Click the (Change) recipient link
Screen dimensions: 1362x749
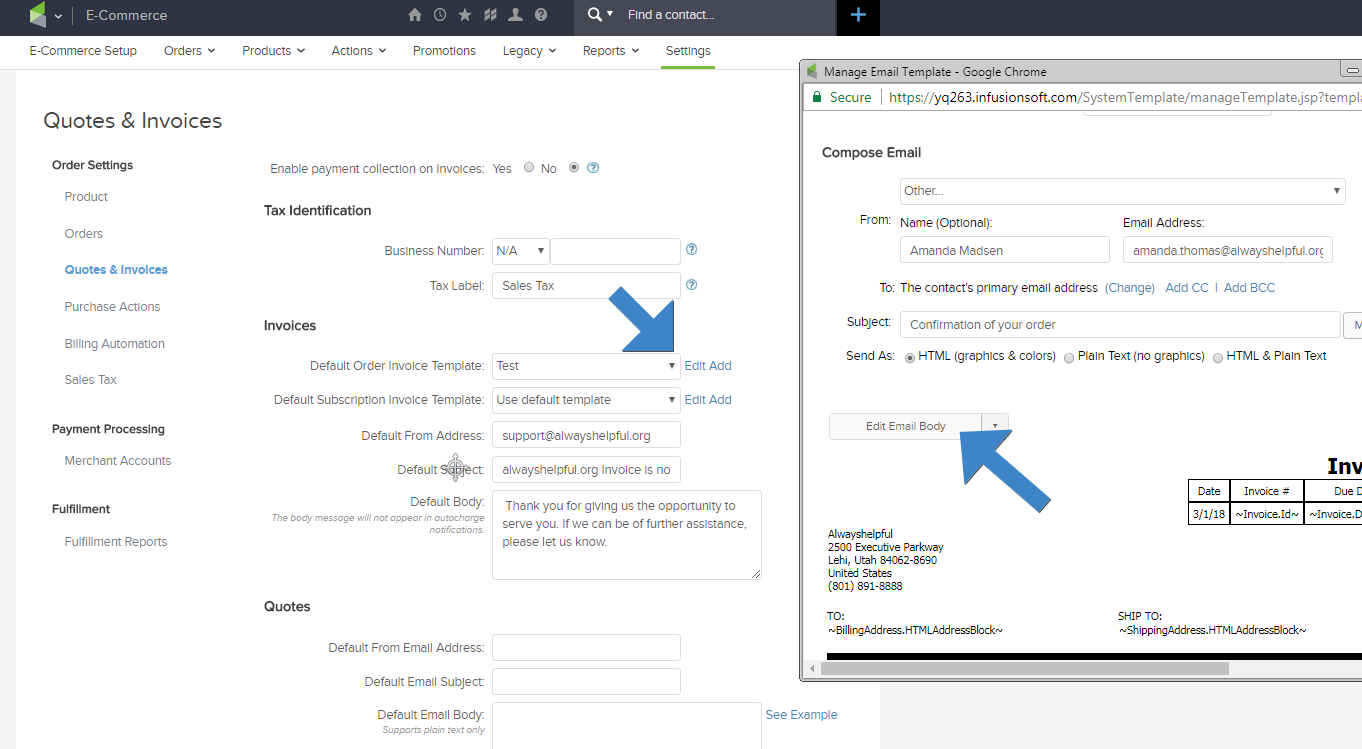click(1129, 288)
